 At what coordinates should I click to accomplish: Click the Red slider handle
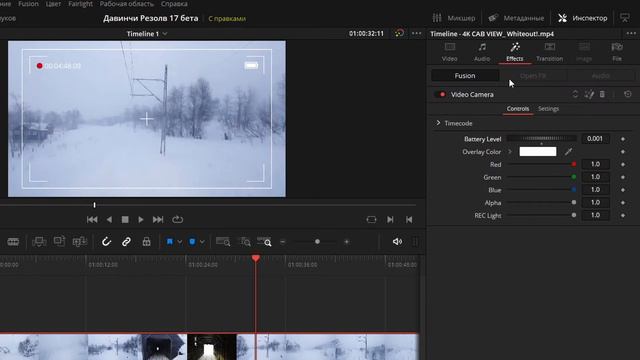point(573,164)
